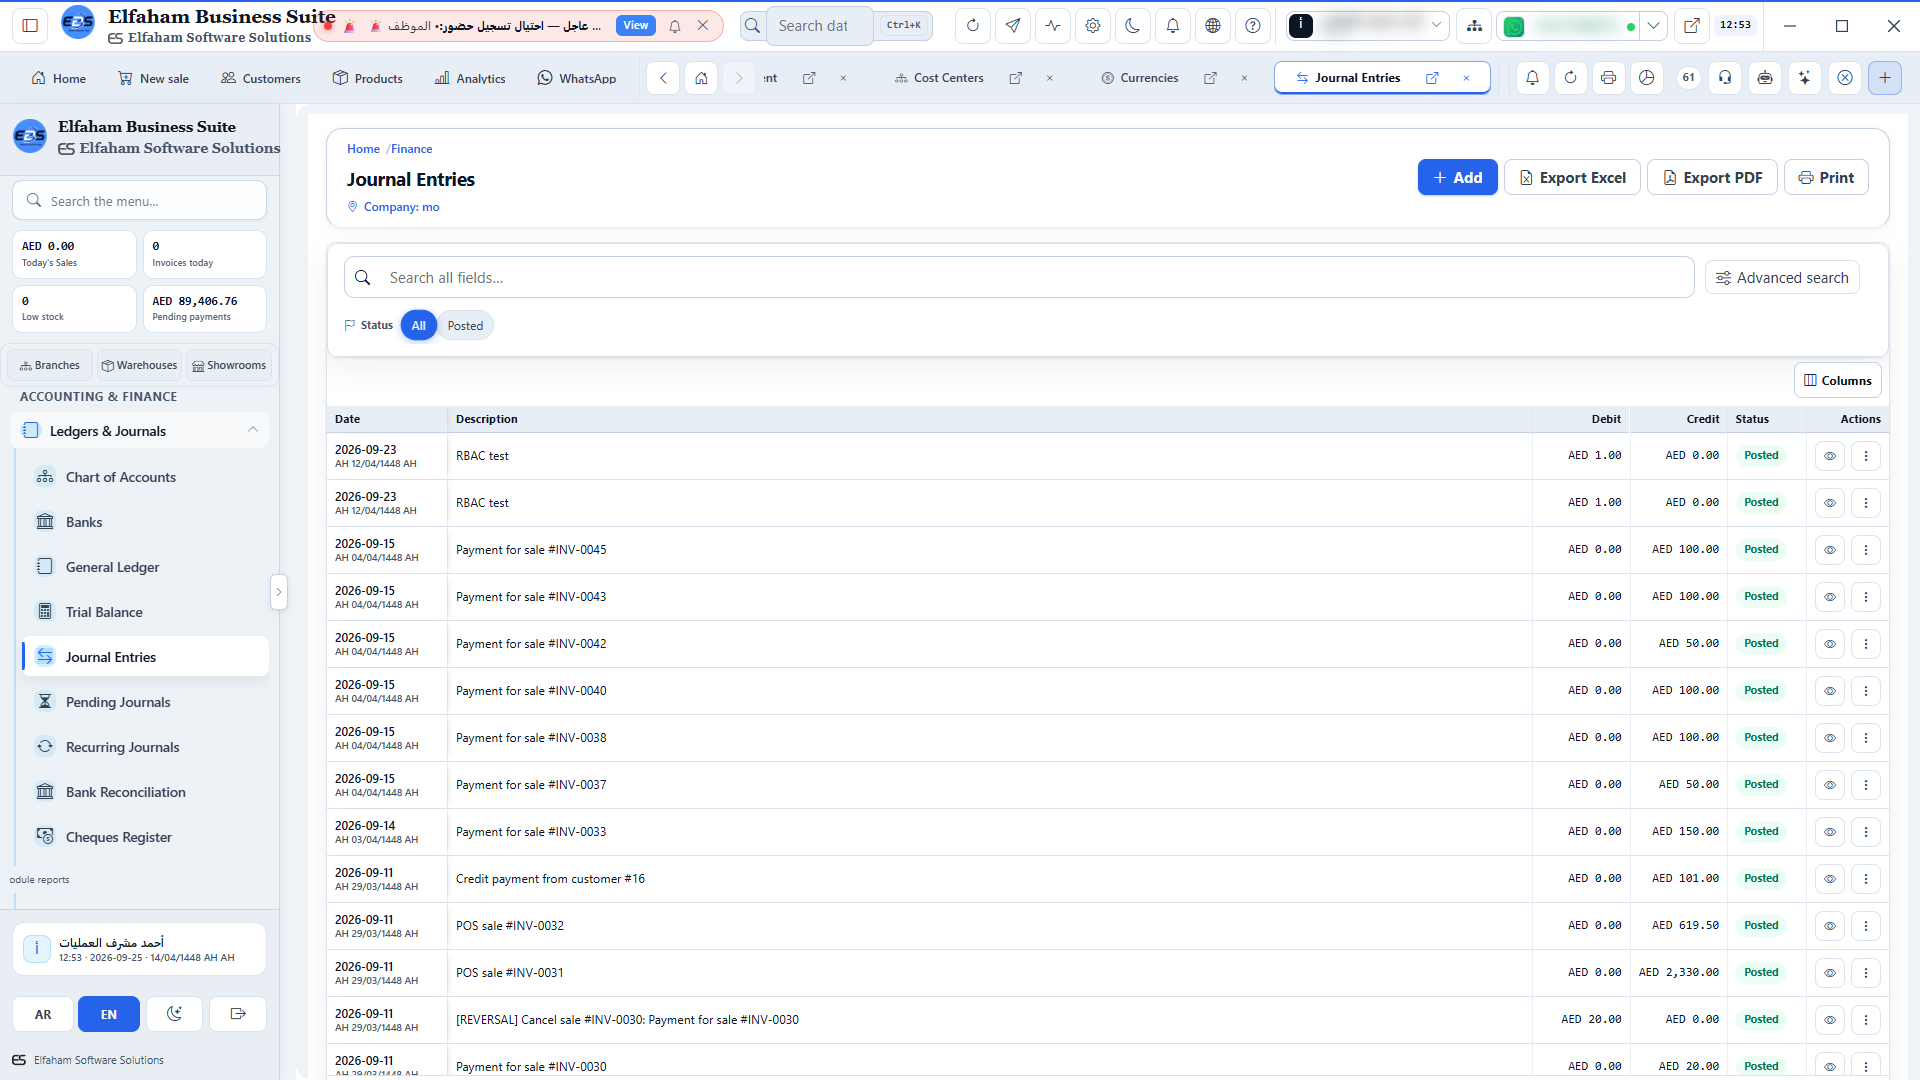
Task: Open Trial Balance in sidebar
Action: tap(146, 612)
